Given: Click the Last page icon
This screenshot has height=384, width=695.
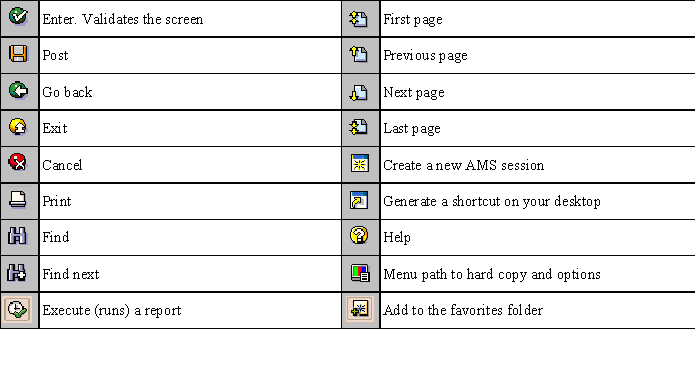Looking at the screenshot, I should (x=359, y=127).
